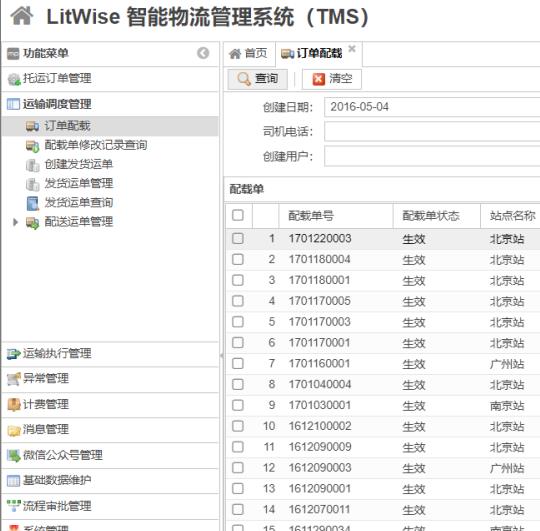Toggle the select-all checkbox in table header
540x531 pixels.
tap(238, 215)
